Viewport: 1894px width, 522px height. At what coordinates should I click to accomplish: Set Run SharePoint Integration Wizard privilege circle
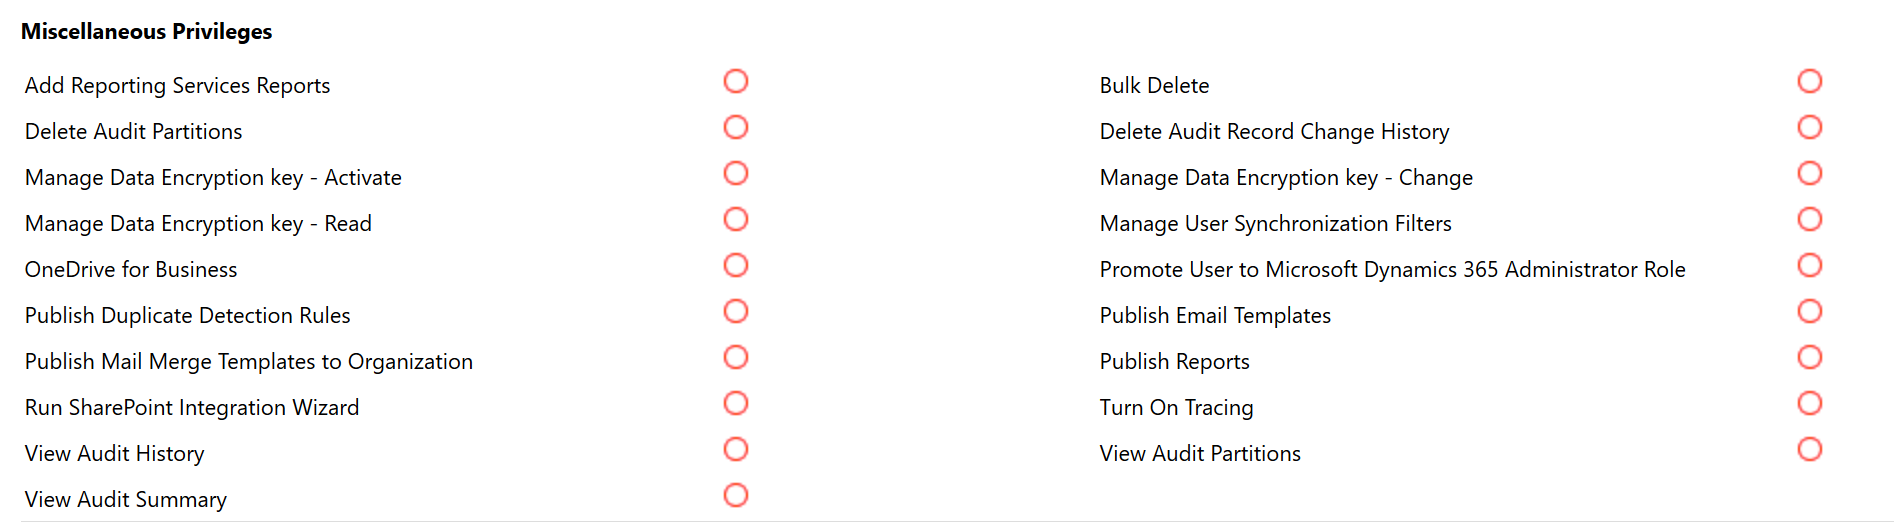click(x=736, y=403)
